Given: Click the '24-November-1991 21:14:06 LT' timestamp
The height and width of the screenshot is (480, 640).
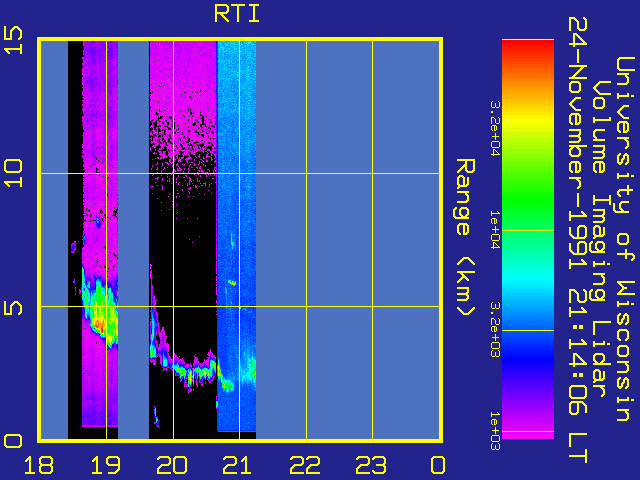Looking at the screenshot, I should click(578, 240).
